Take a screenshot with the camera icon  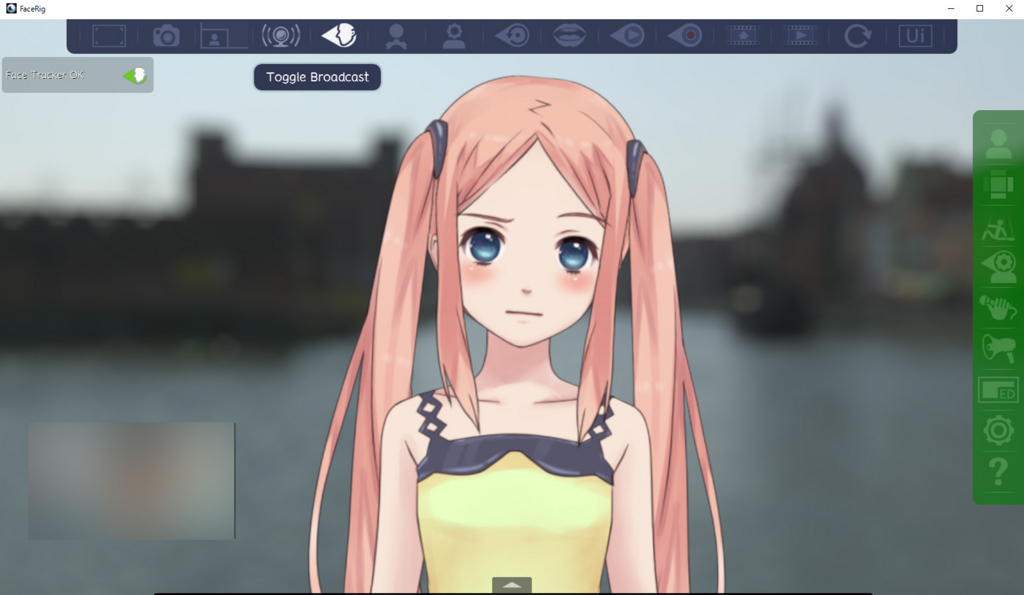[166, 36]
